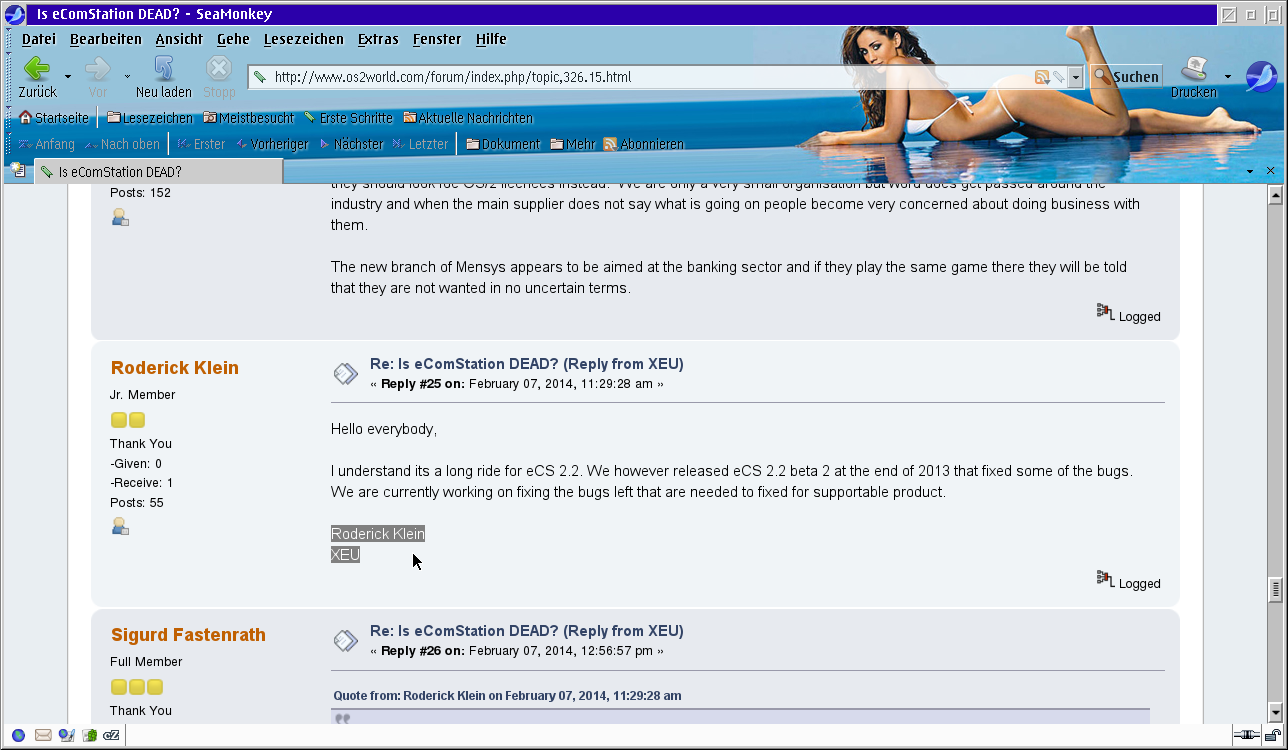
Task: Go to Startseite bookmark
Action: (54, 118)
